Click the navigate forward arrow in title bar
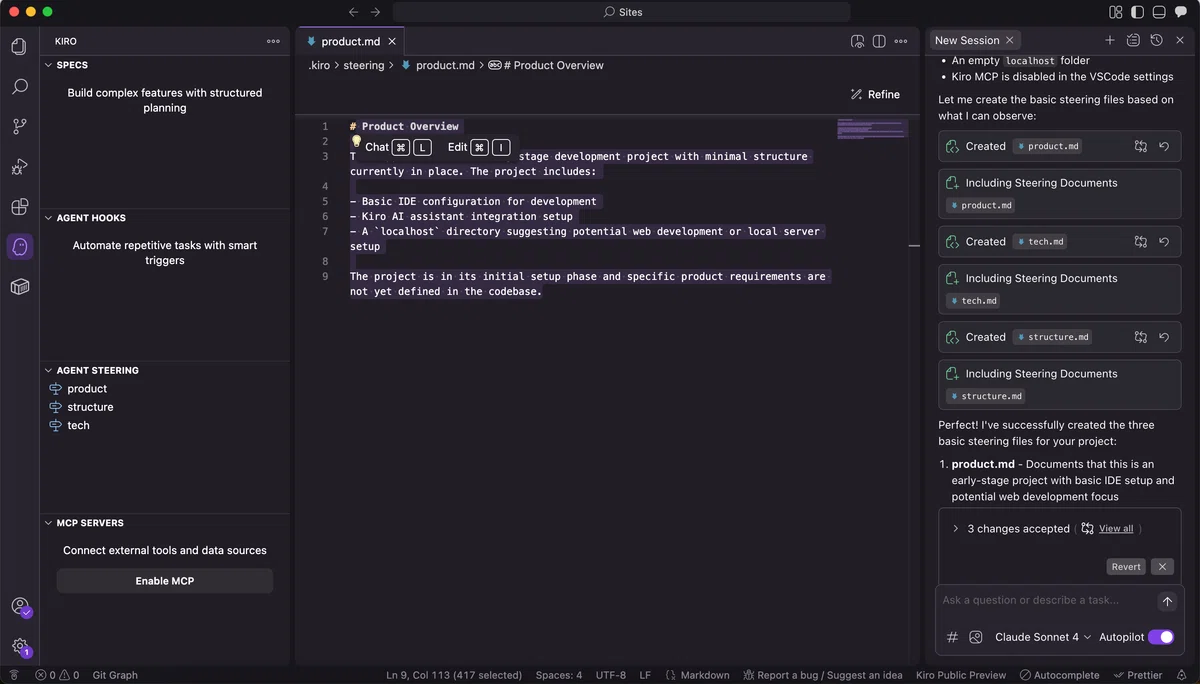Image resolution: width=1200 pixels, height=684 pixels. tap(376, 12)
